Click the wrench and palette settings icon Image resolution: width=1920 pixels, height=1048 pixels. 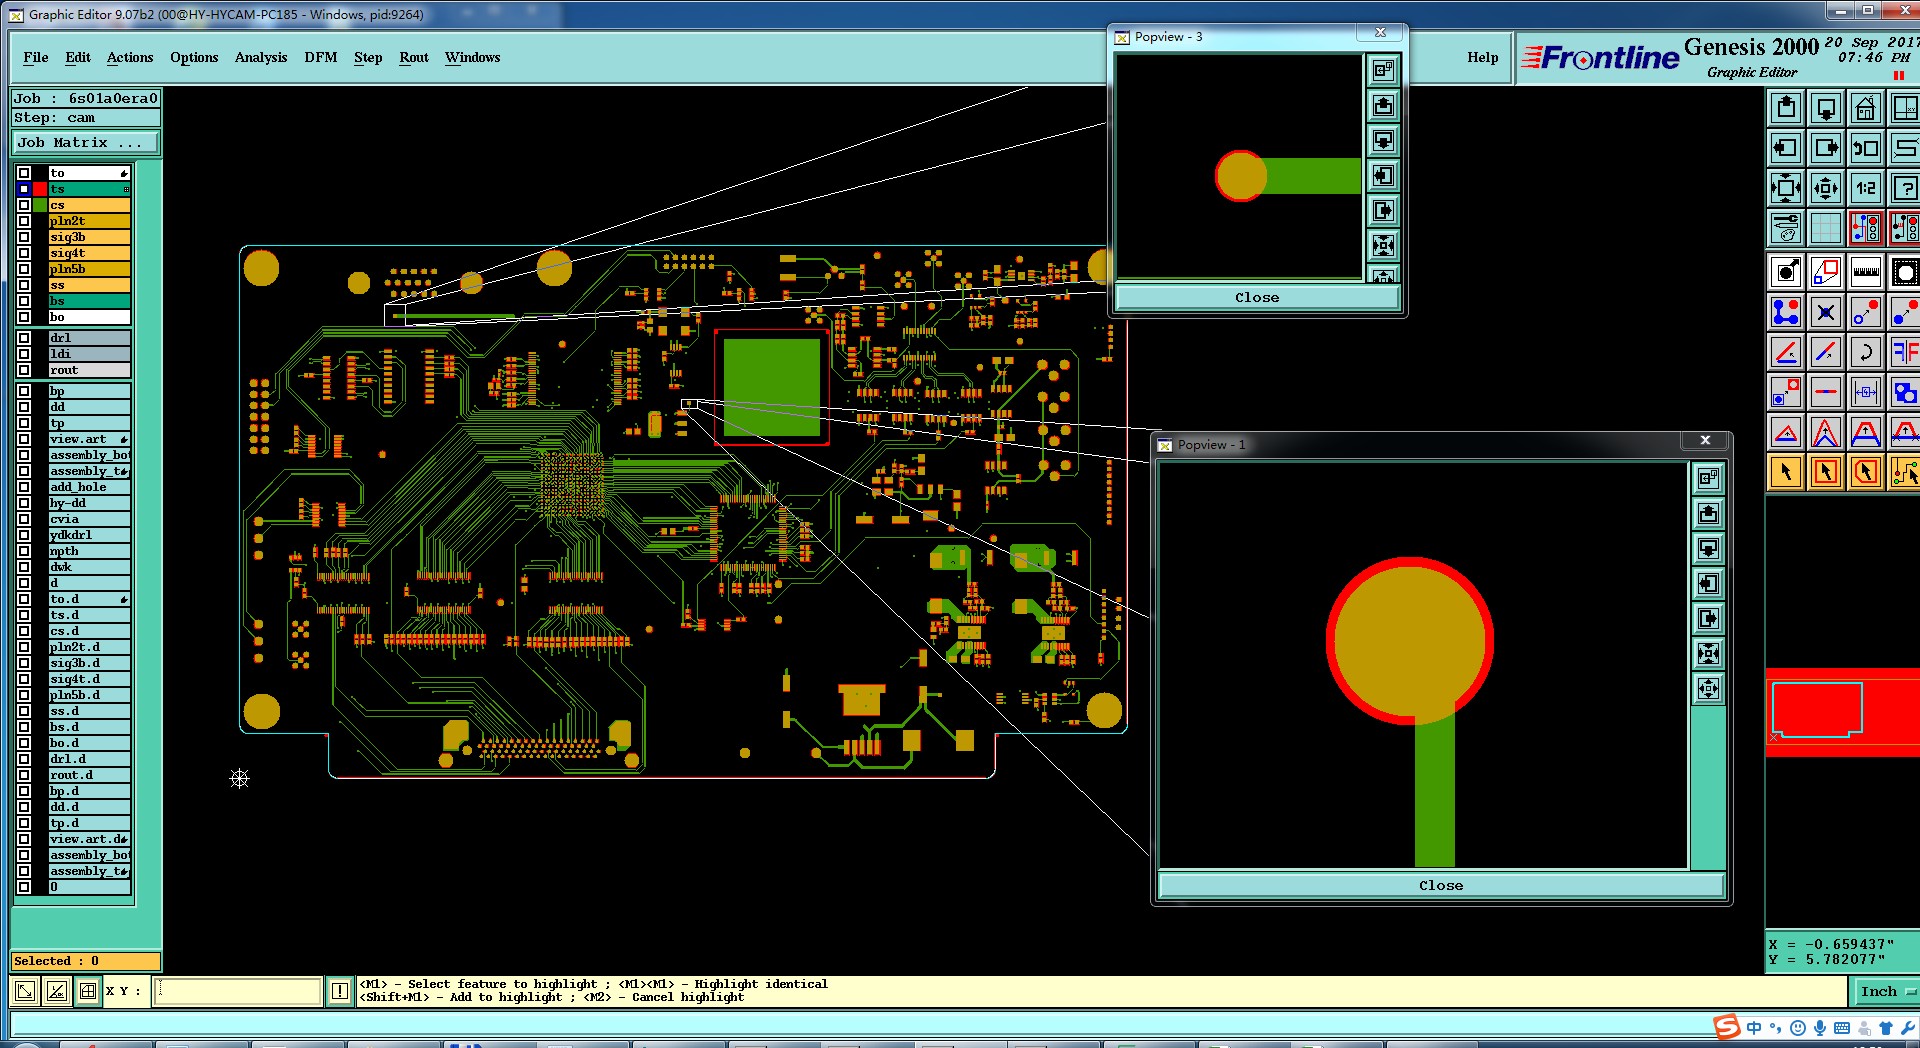click(x=1786, y=229)
